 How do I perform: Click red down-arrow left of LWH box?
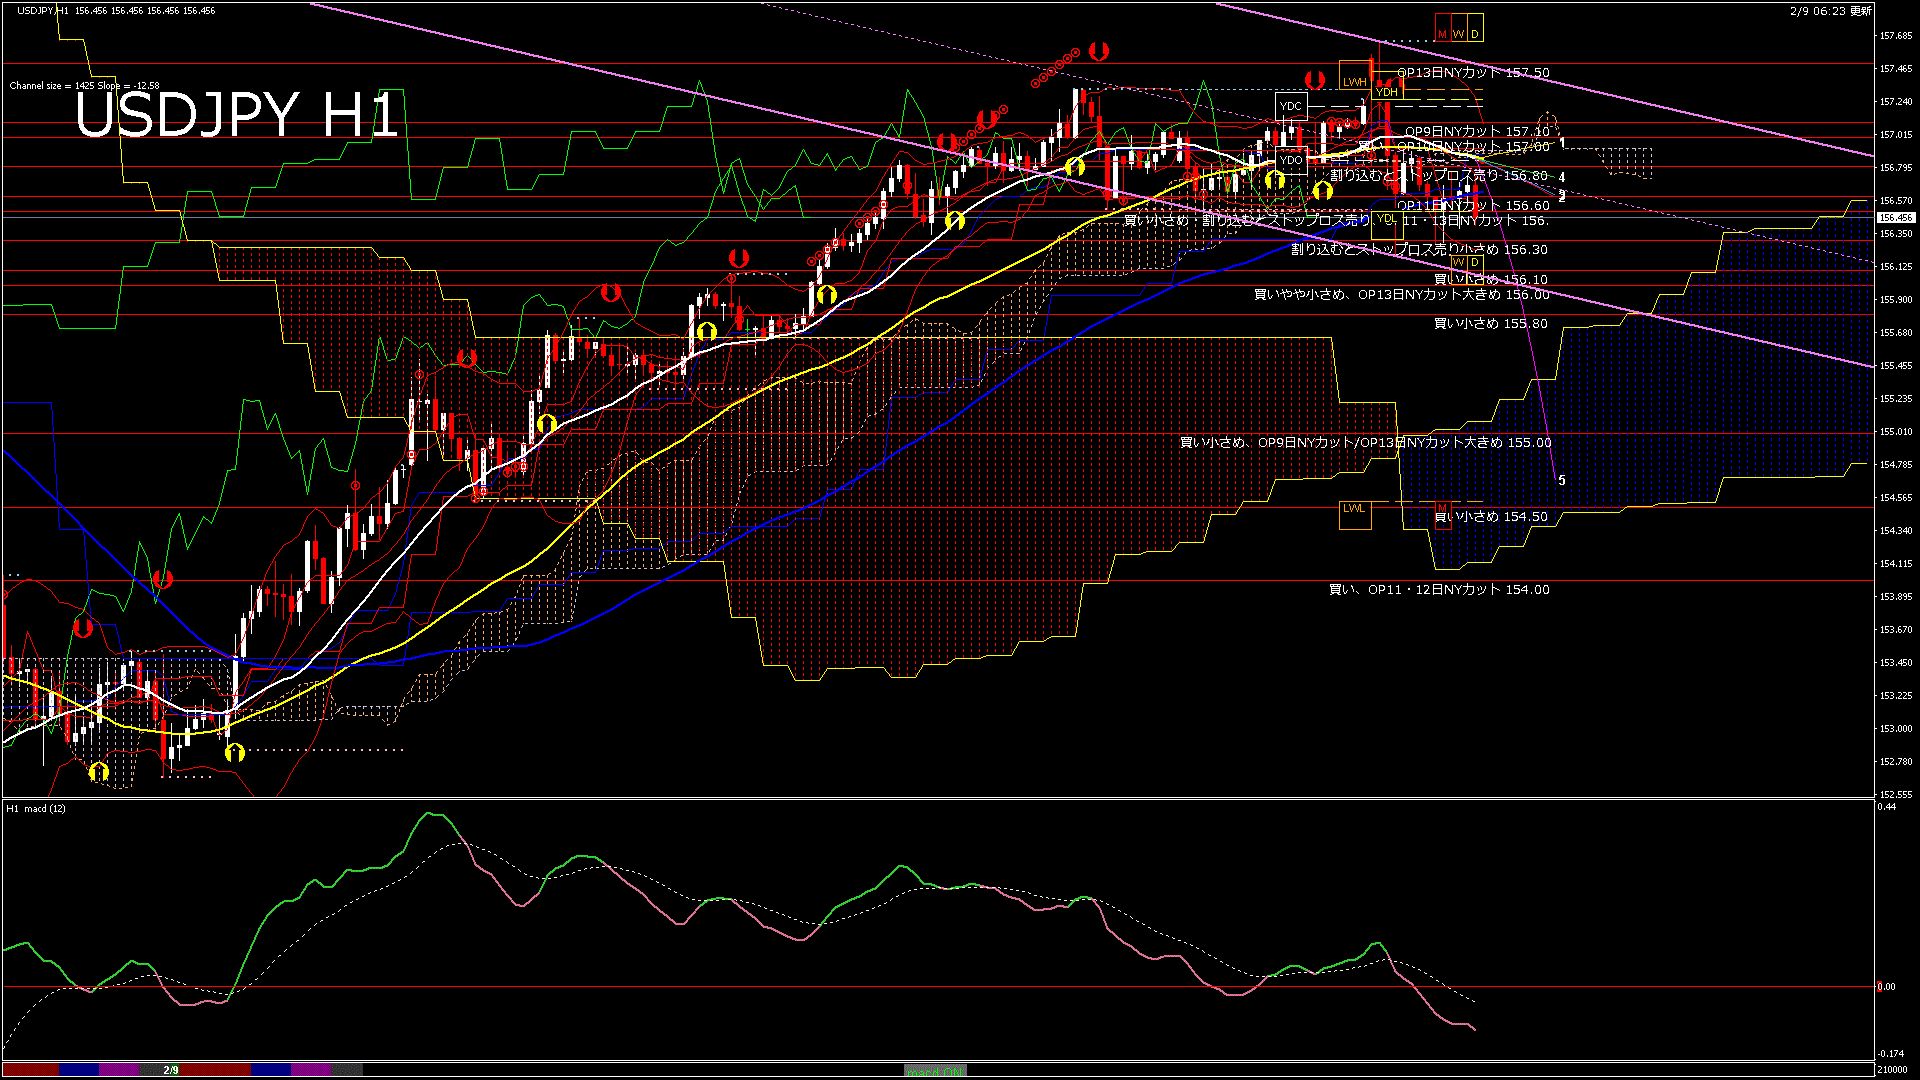coord(1314,79)
